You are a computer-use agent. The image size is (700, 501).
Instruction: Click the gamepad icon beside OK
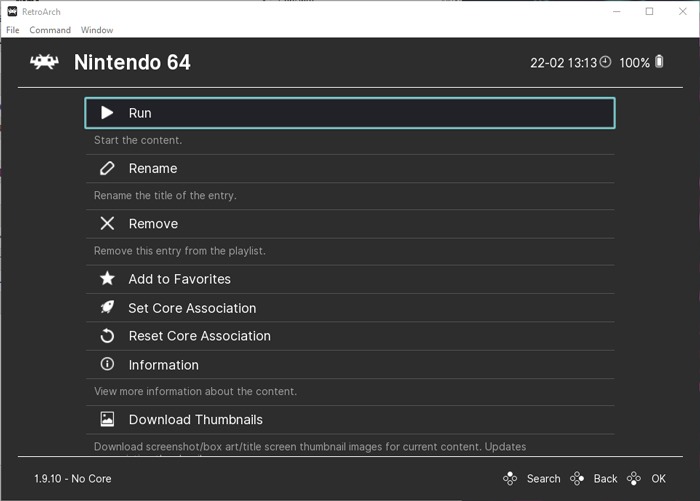(x=634, y=478)
